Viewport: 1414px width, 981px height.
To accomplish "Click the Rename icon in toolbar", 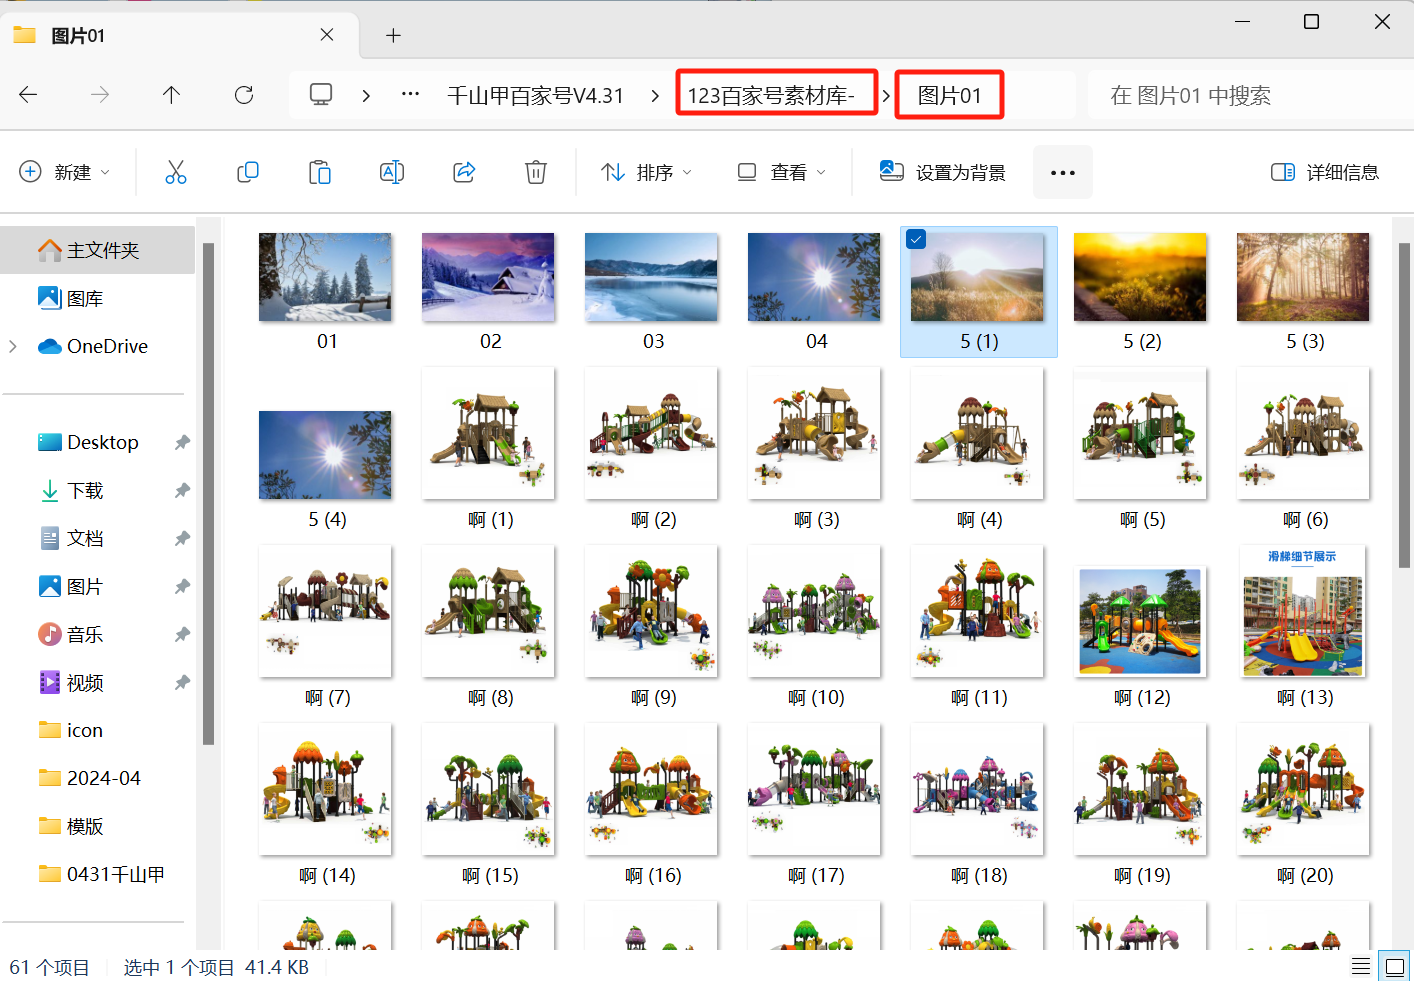I will (392, 172).
